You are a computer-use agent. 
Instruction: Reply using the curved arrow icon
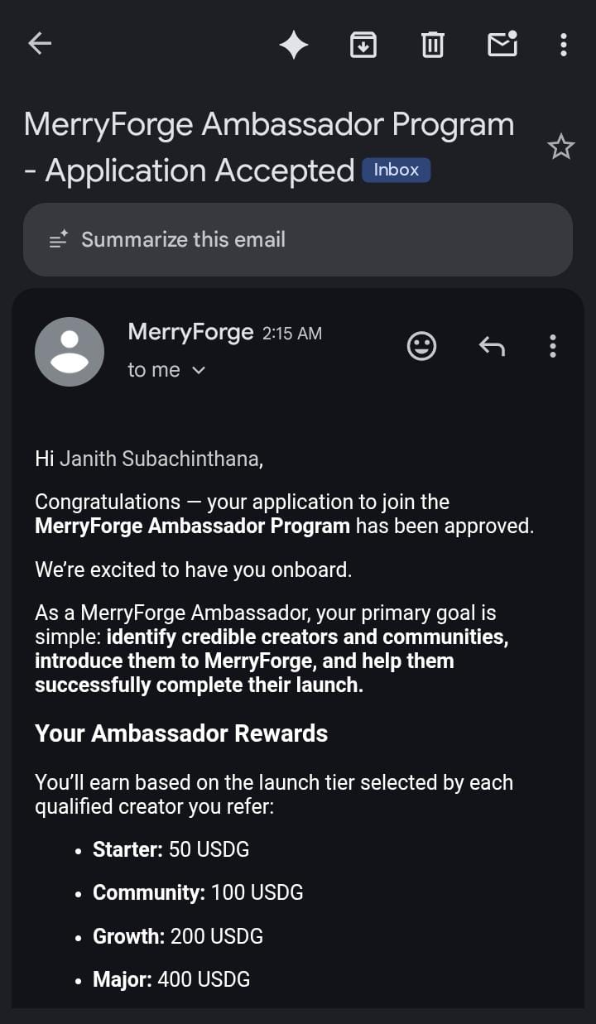(492, 346)
